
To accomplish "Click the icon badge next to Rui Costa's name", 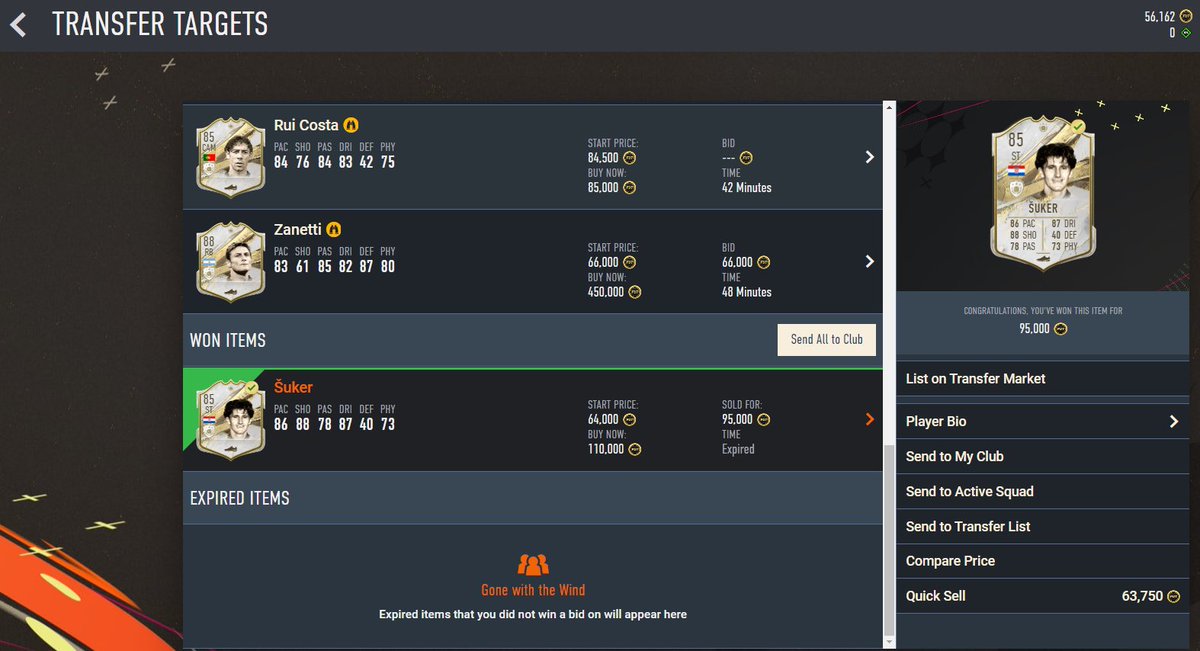I will point(352,126).
